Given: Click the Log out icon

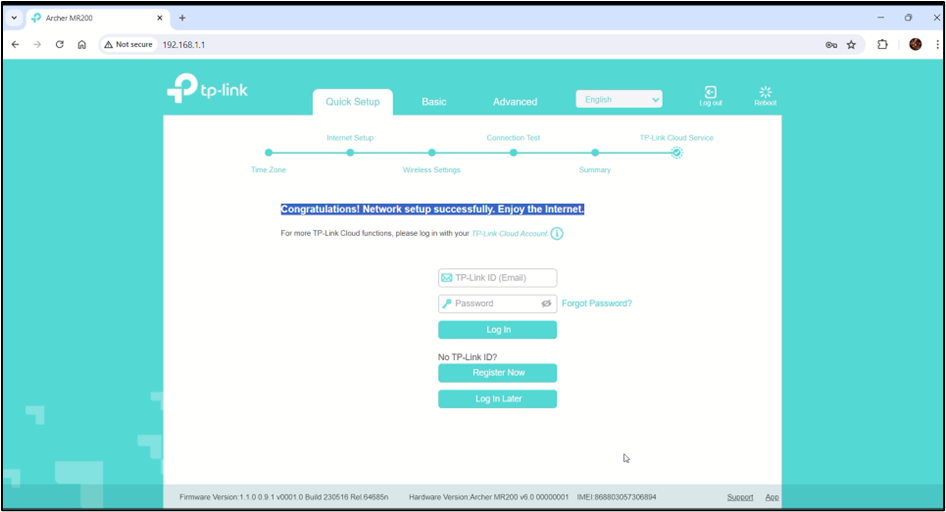Looking at the screenshot, I should (710, 93).
